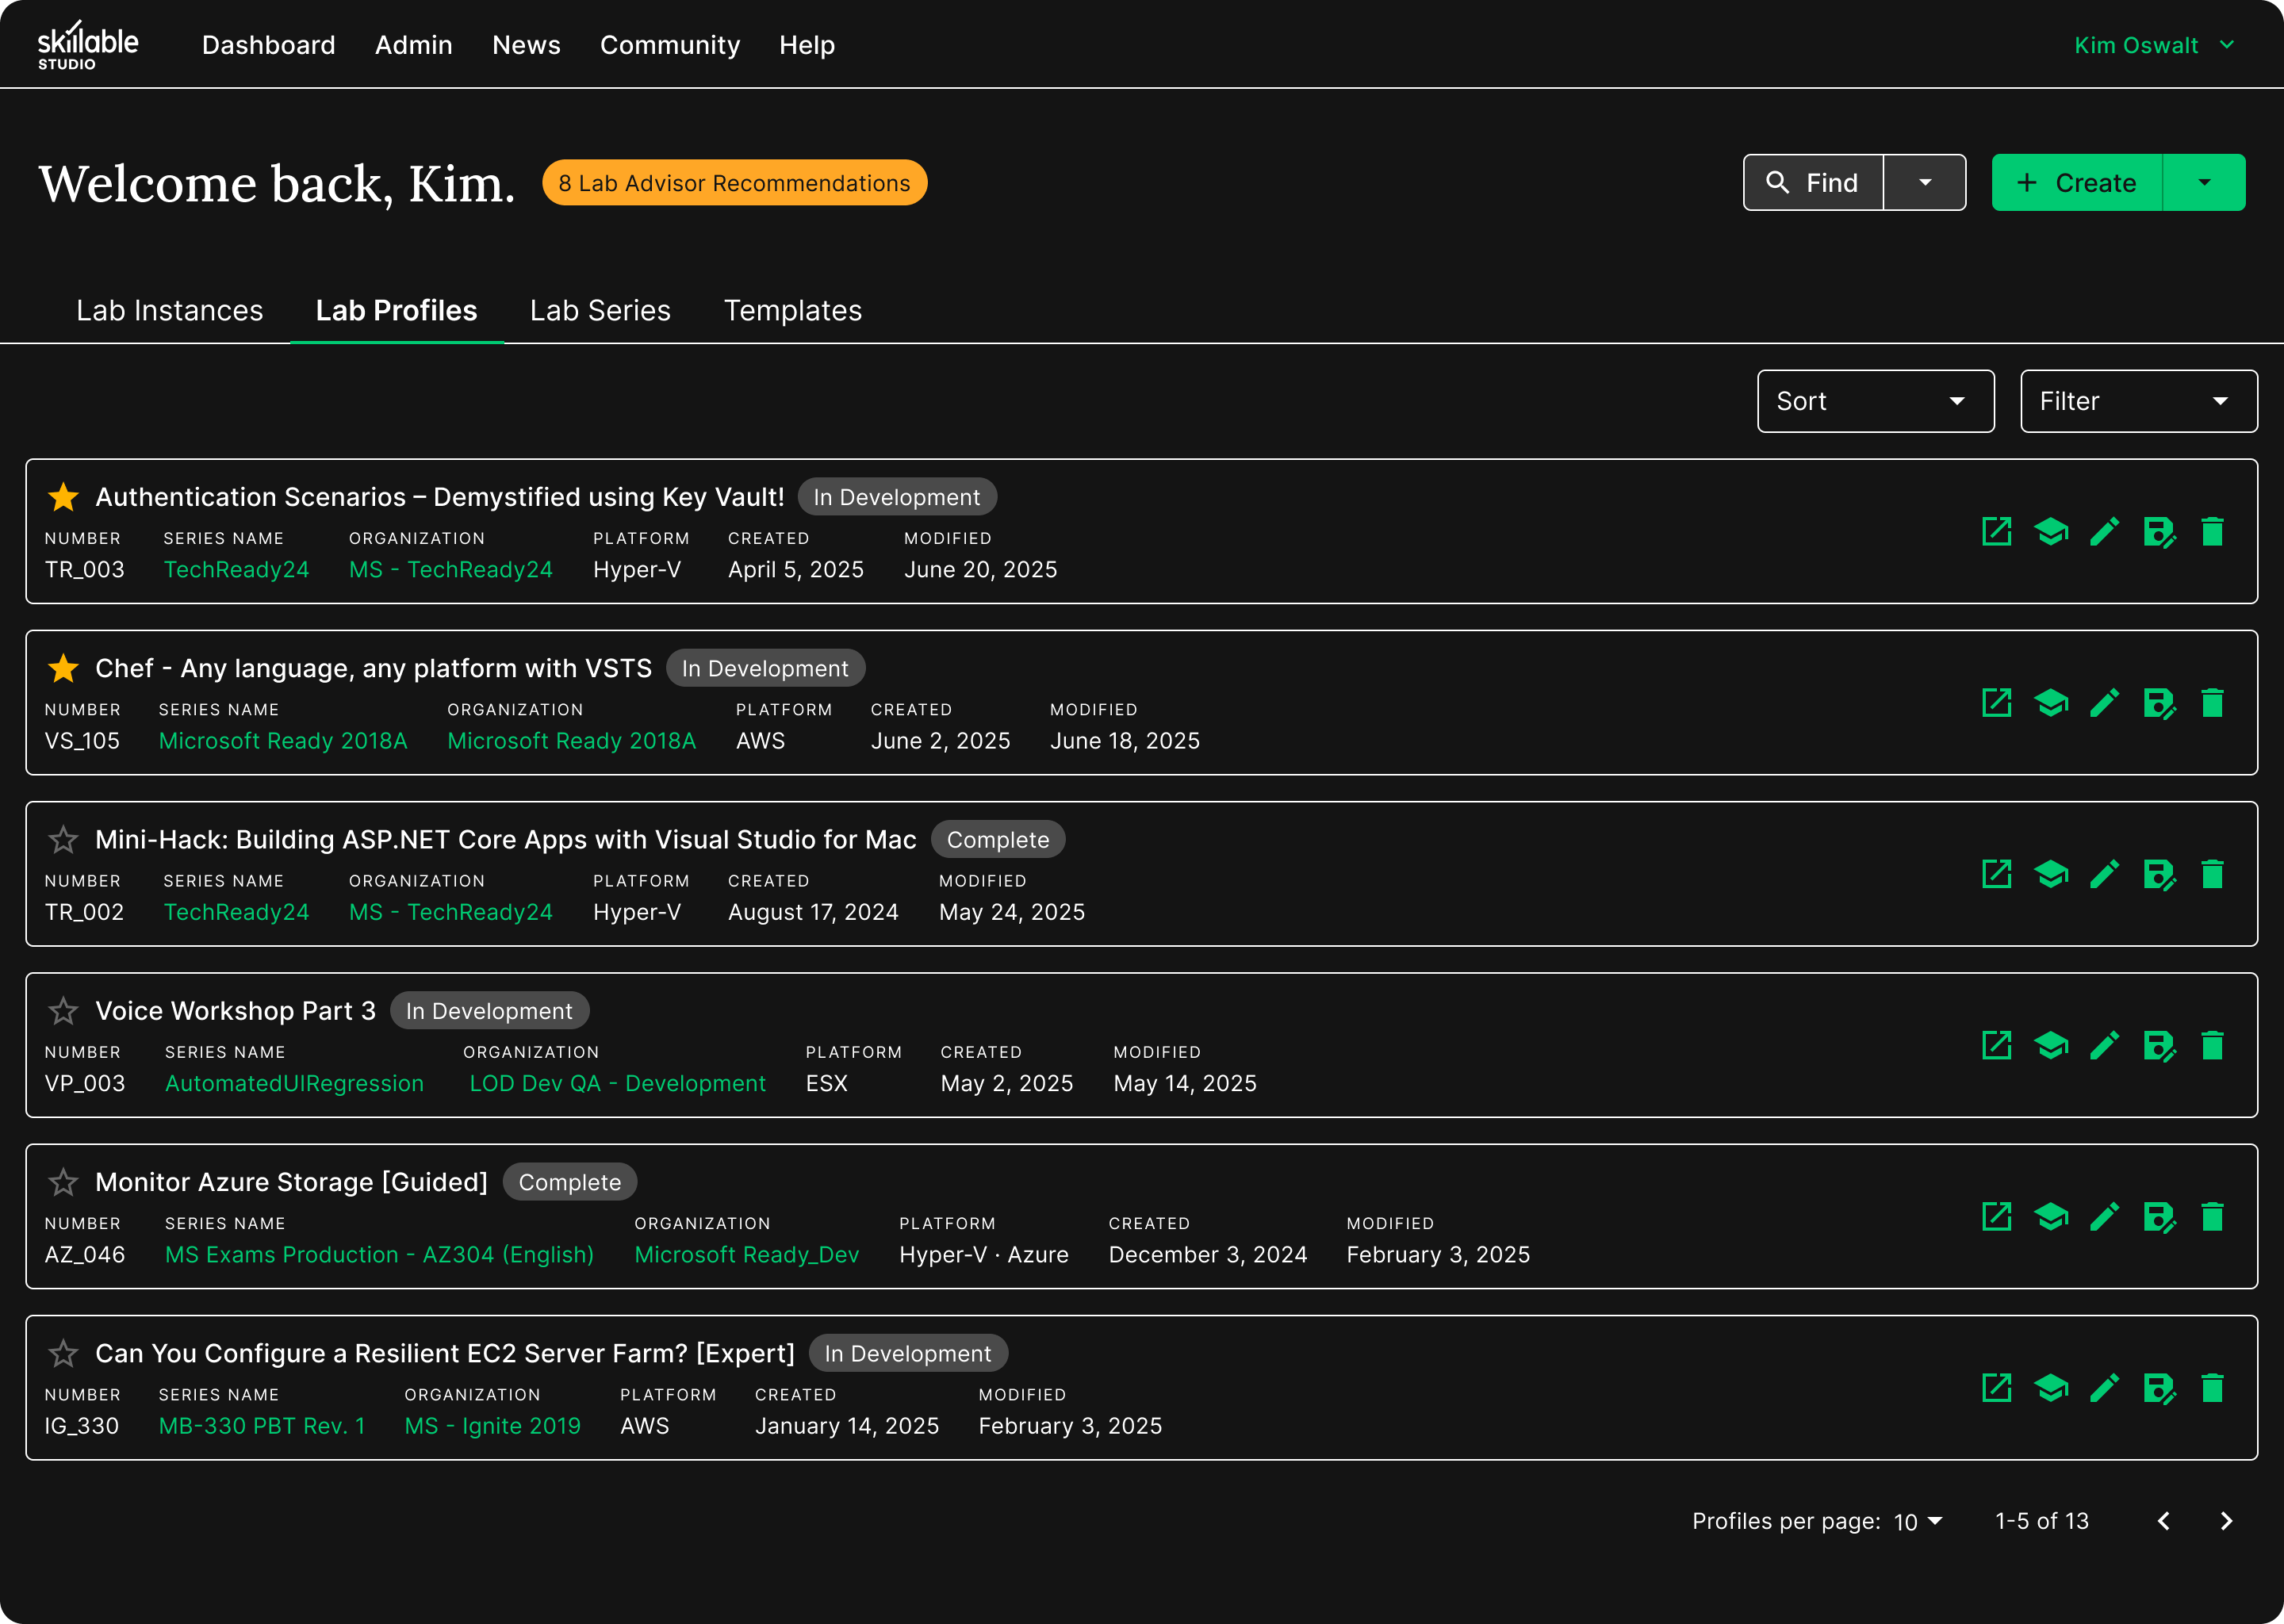Launch the Authentication Scenarios lab with open-external icon

click(1997, 531)
